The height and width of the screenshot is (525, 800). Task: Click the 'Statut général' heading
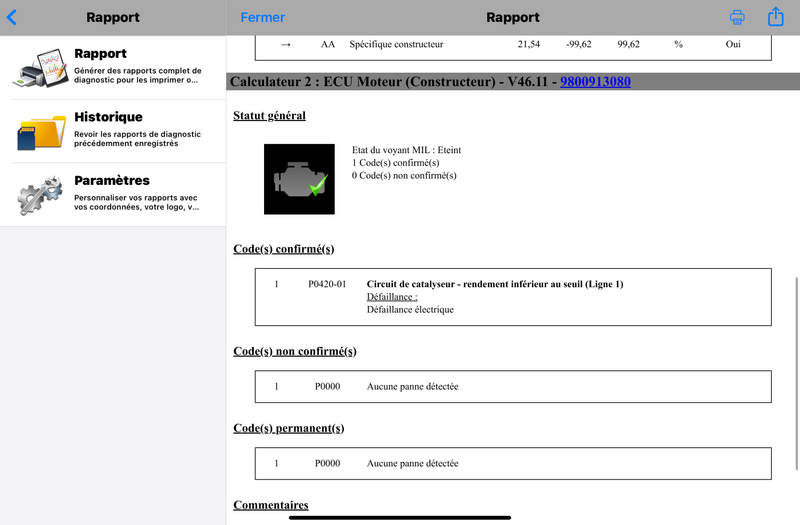pos(269,116)
